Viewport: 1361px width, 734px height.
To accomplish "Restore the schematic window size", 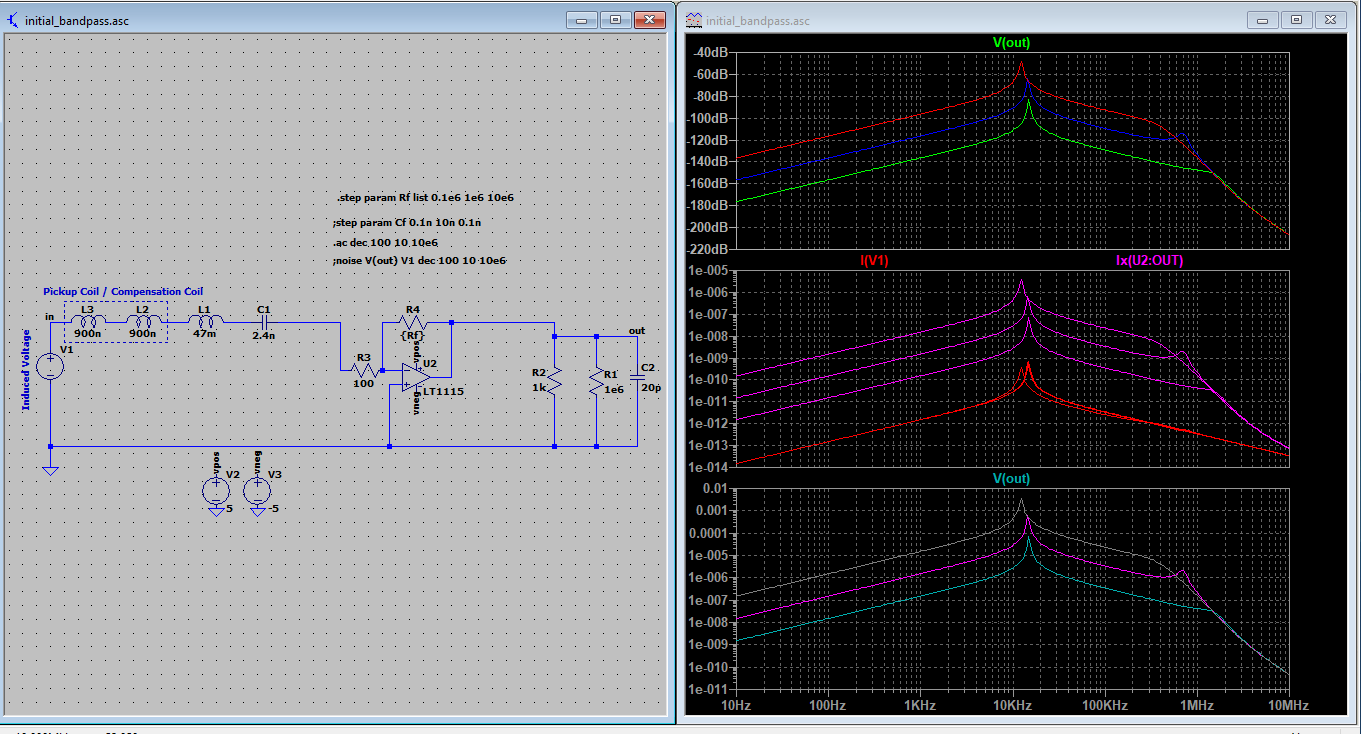I will (x=615, y=19).
